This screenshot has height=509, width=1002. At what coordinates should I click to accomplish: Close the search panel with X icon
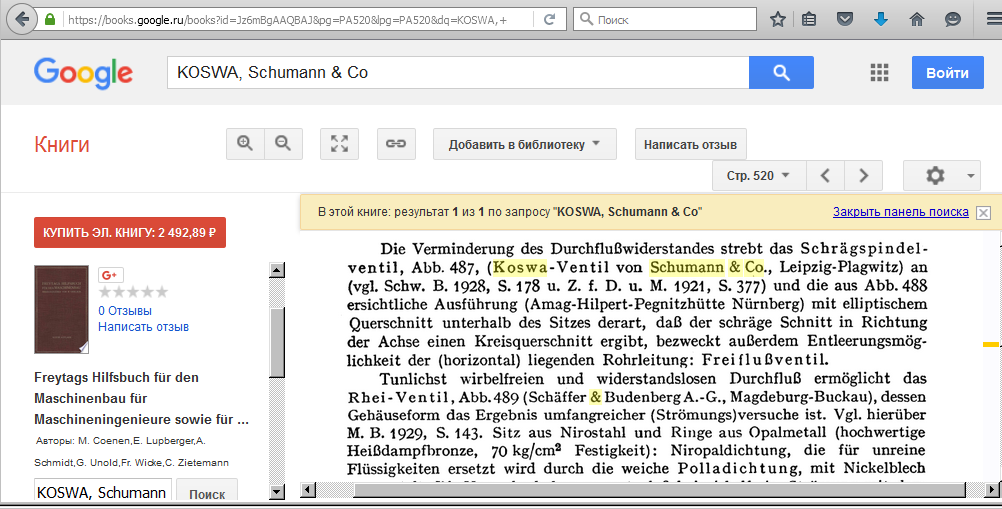click(x=984, y=213)
